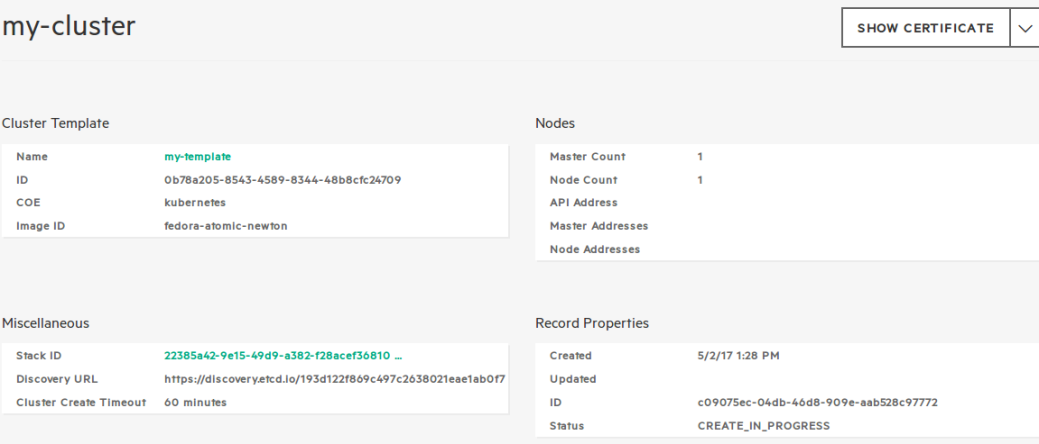
Task: Click the Updated label in Record Properties
Action: (573, 379)
